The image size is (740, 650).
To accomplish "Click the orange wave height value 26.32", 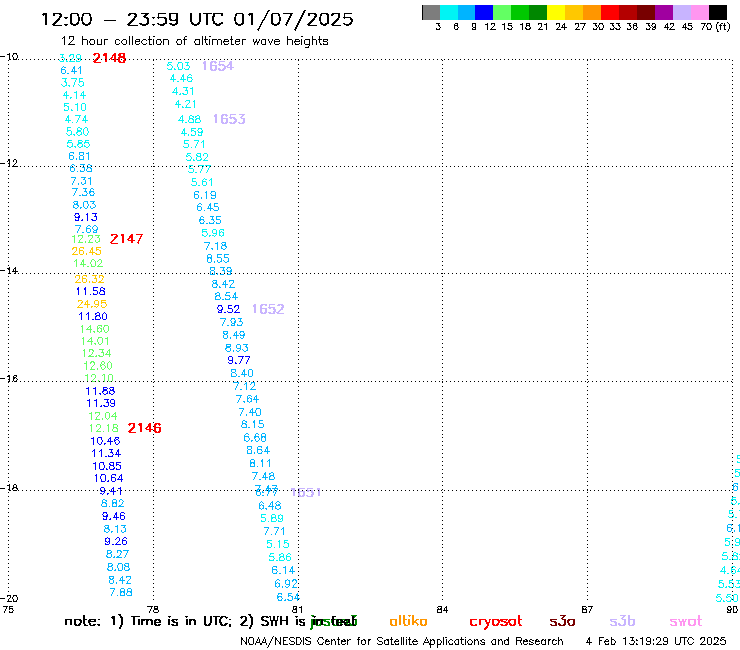I will [x=90, y=279].
